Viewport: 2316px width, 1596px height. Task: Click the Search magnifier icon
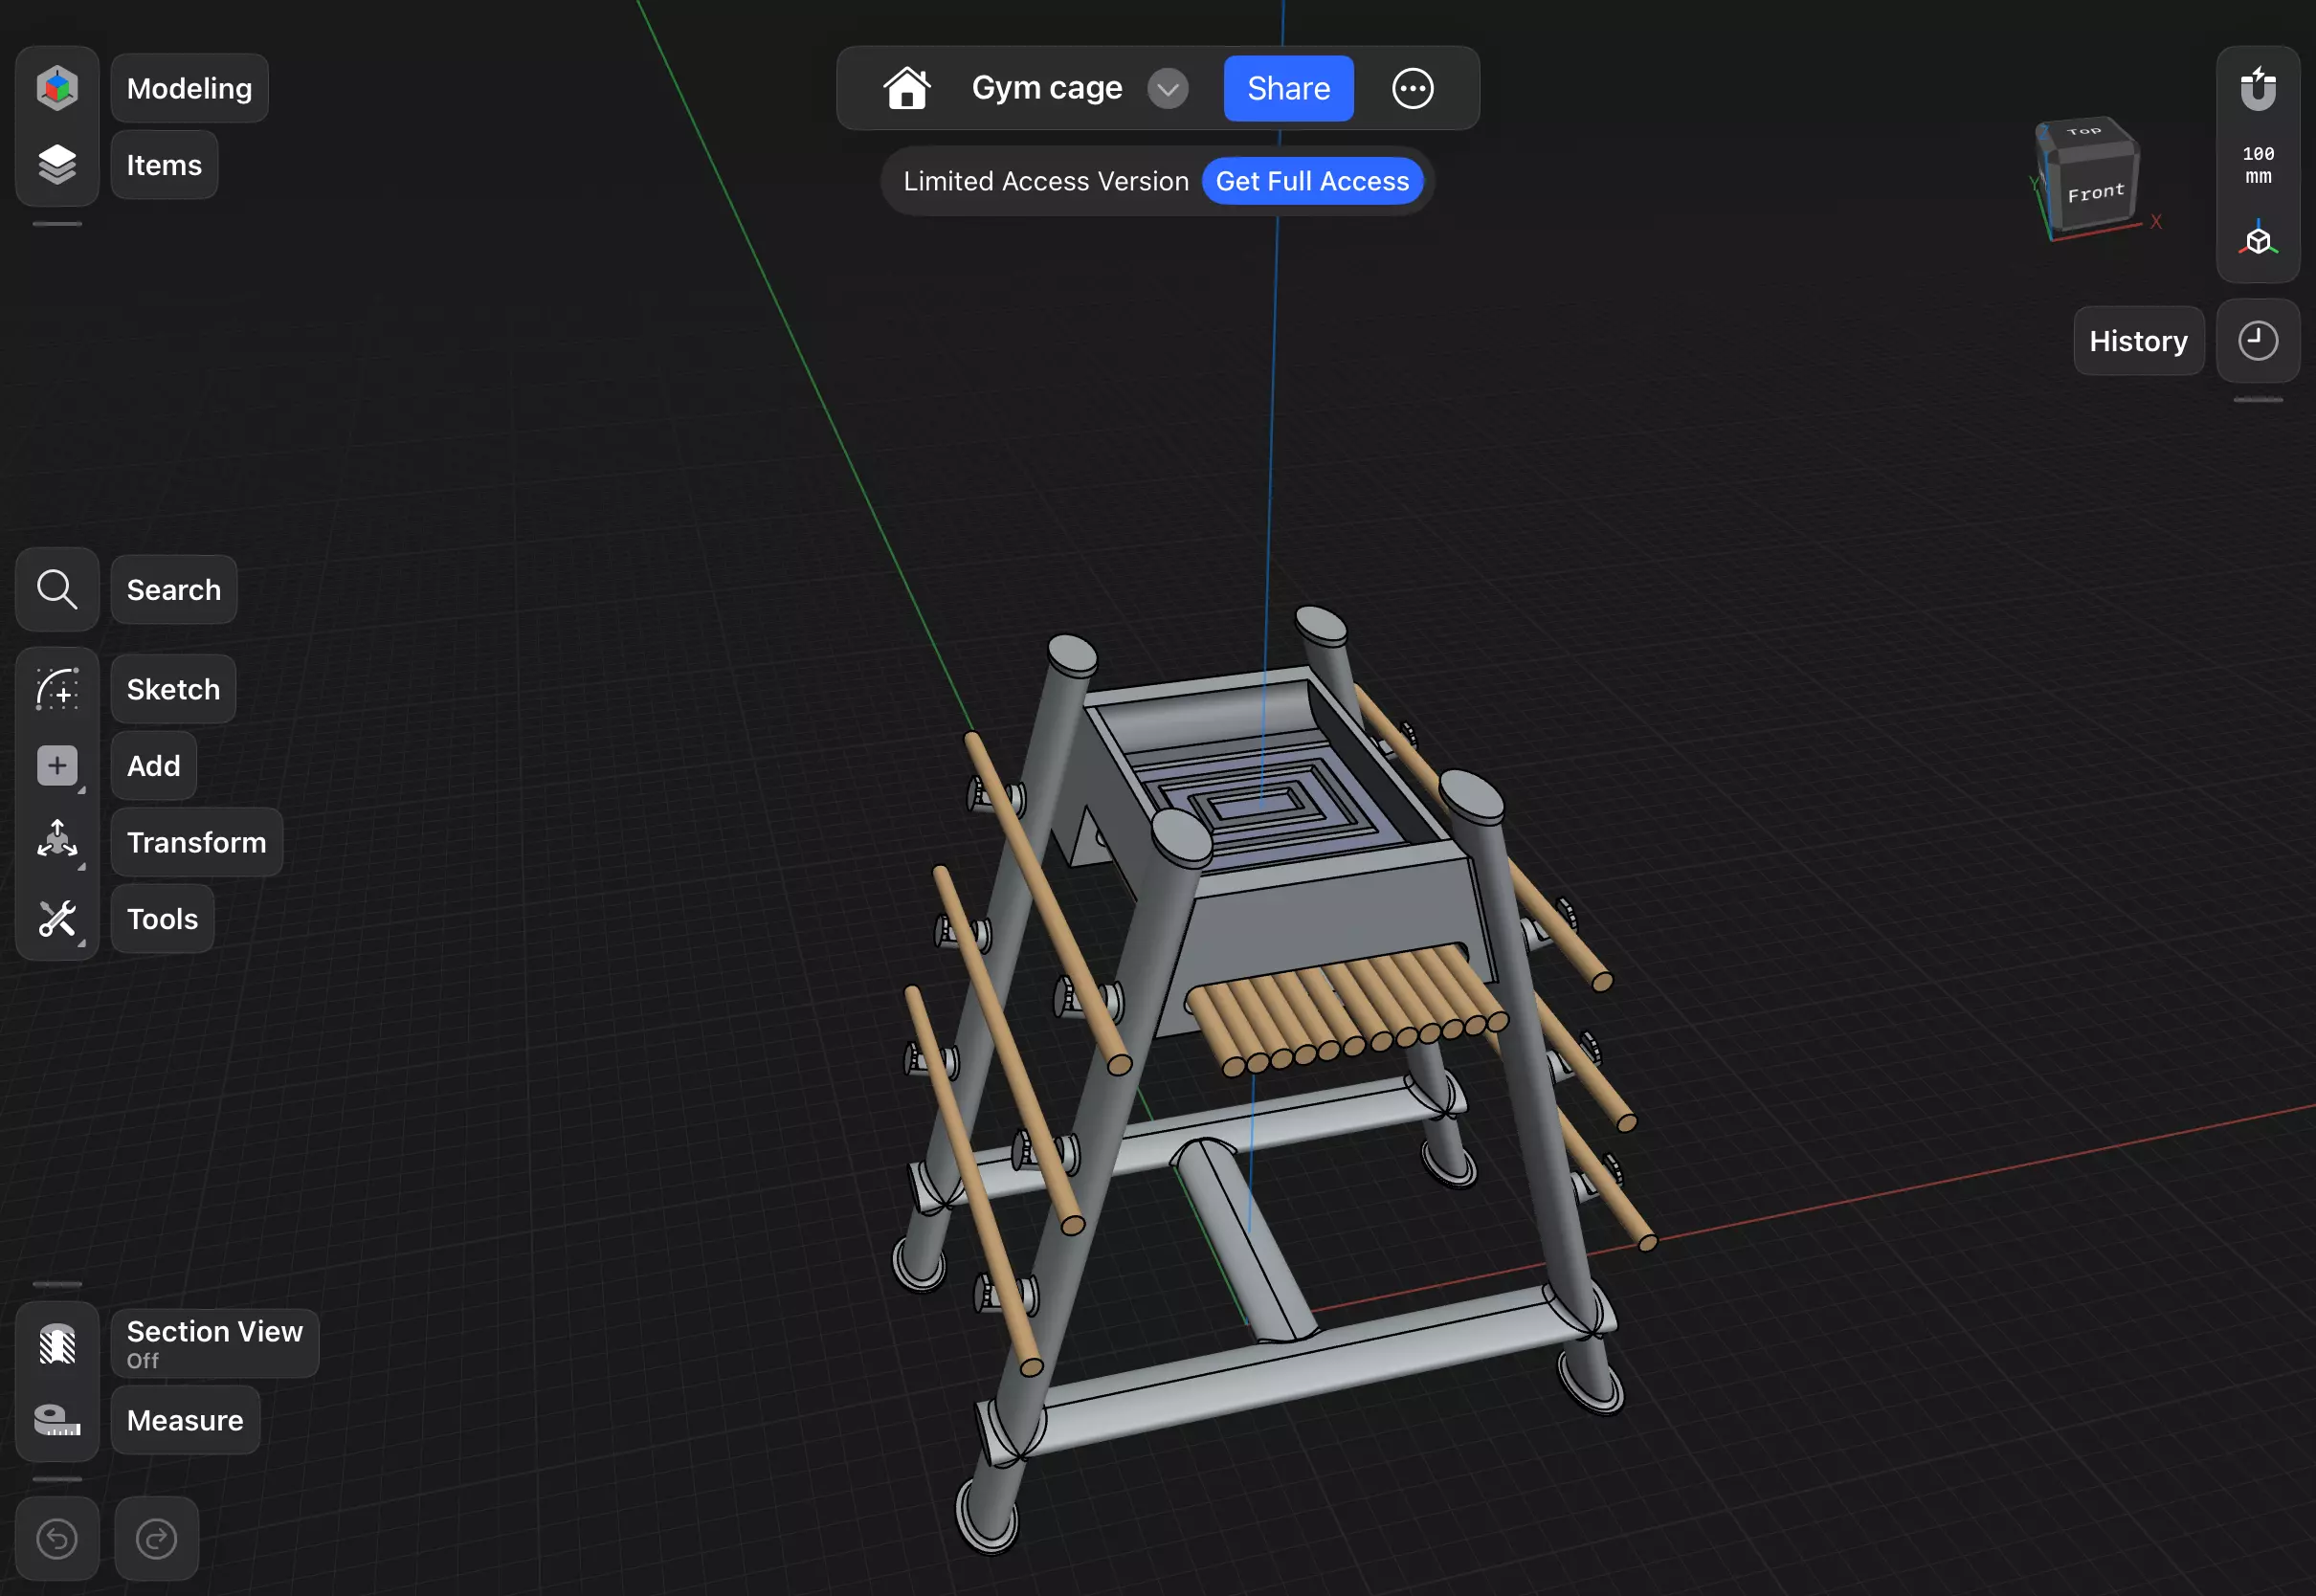tap(57, 590)
